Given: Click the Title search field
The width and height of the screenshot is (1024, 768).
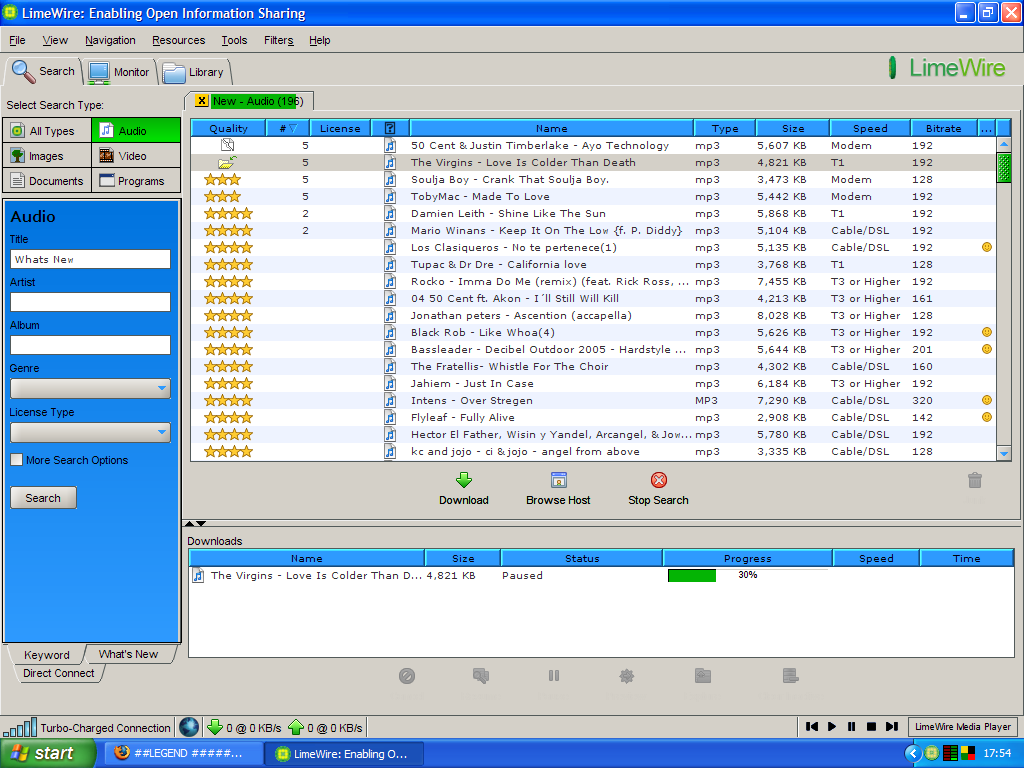Looking at the screenshot, I should 89,258.
